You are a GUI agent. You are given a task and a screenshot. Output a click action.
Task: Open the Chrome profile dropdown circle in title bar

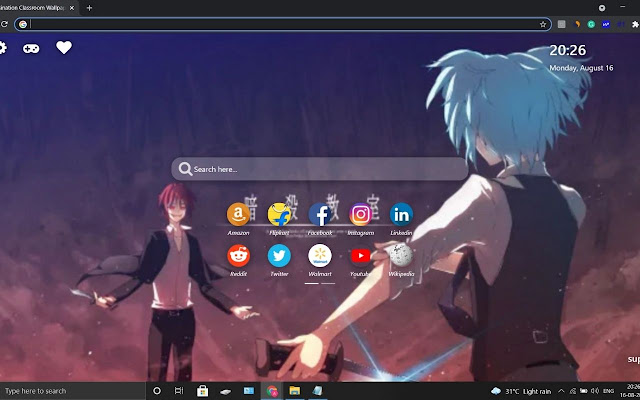click(x=602, y=8)
